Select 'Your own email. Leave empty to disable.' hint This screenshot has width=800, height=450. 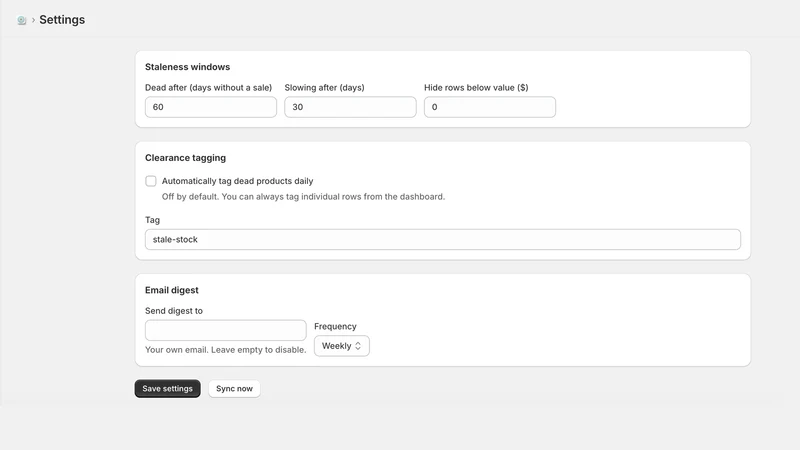[226, 349]
